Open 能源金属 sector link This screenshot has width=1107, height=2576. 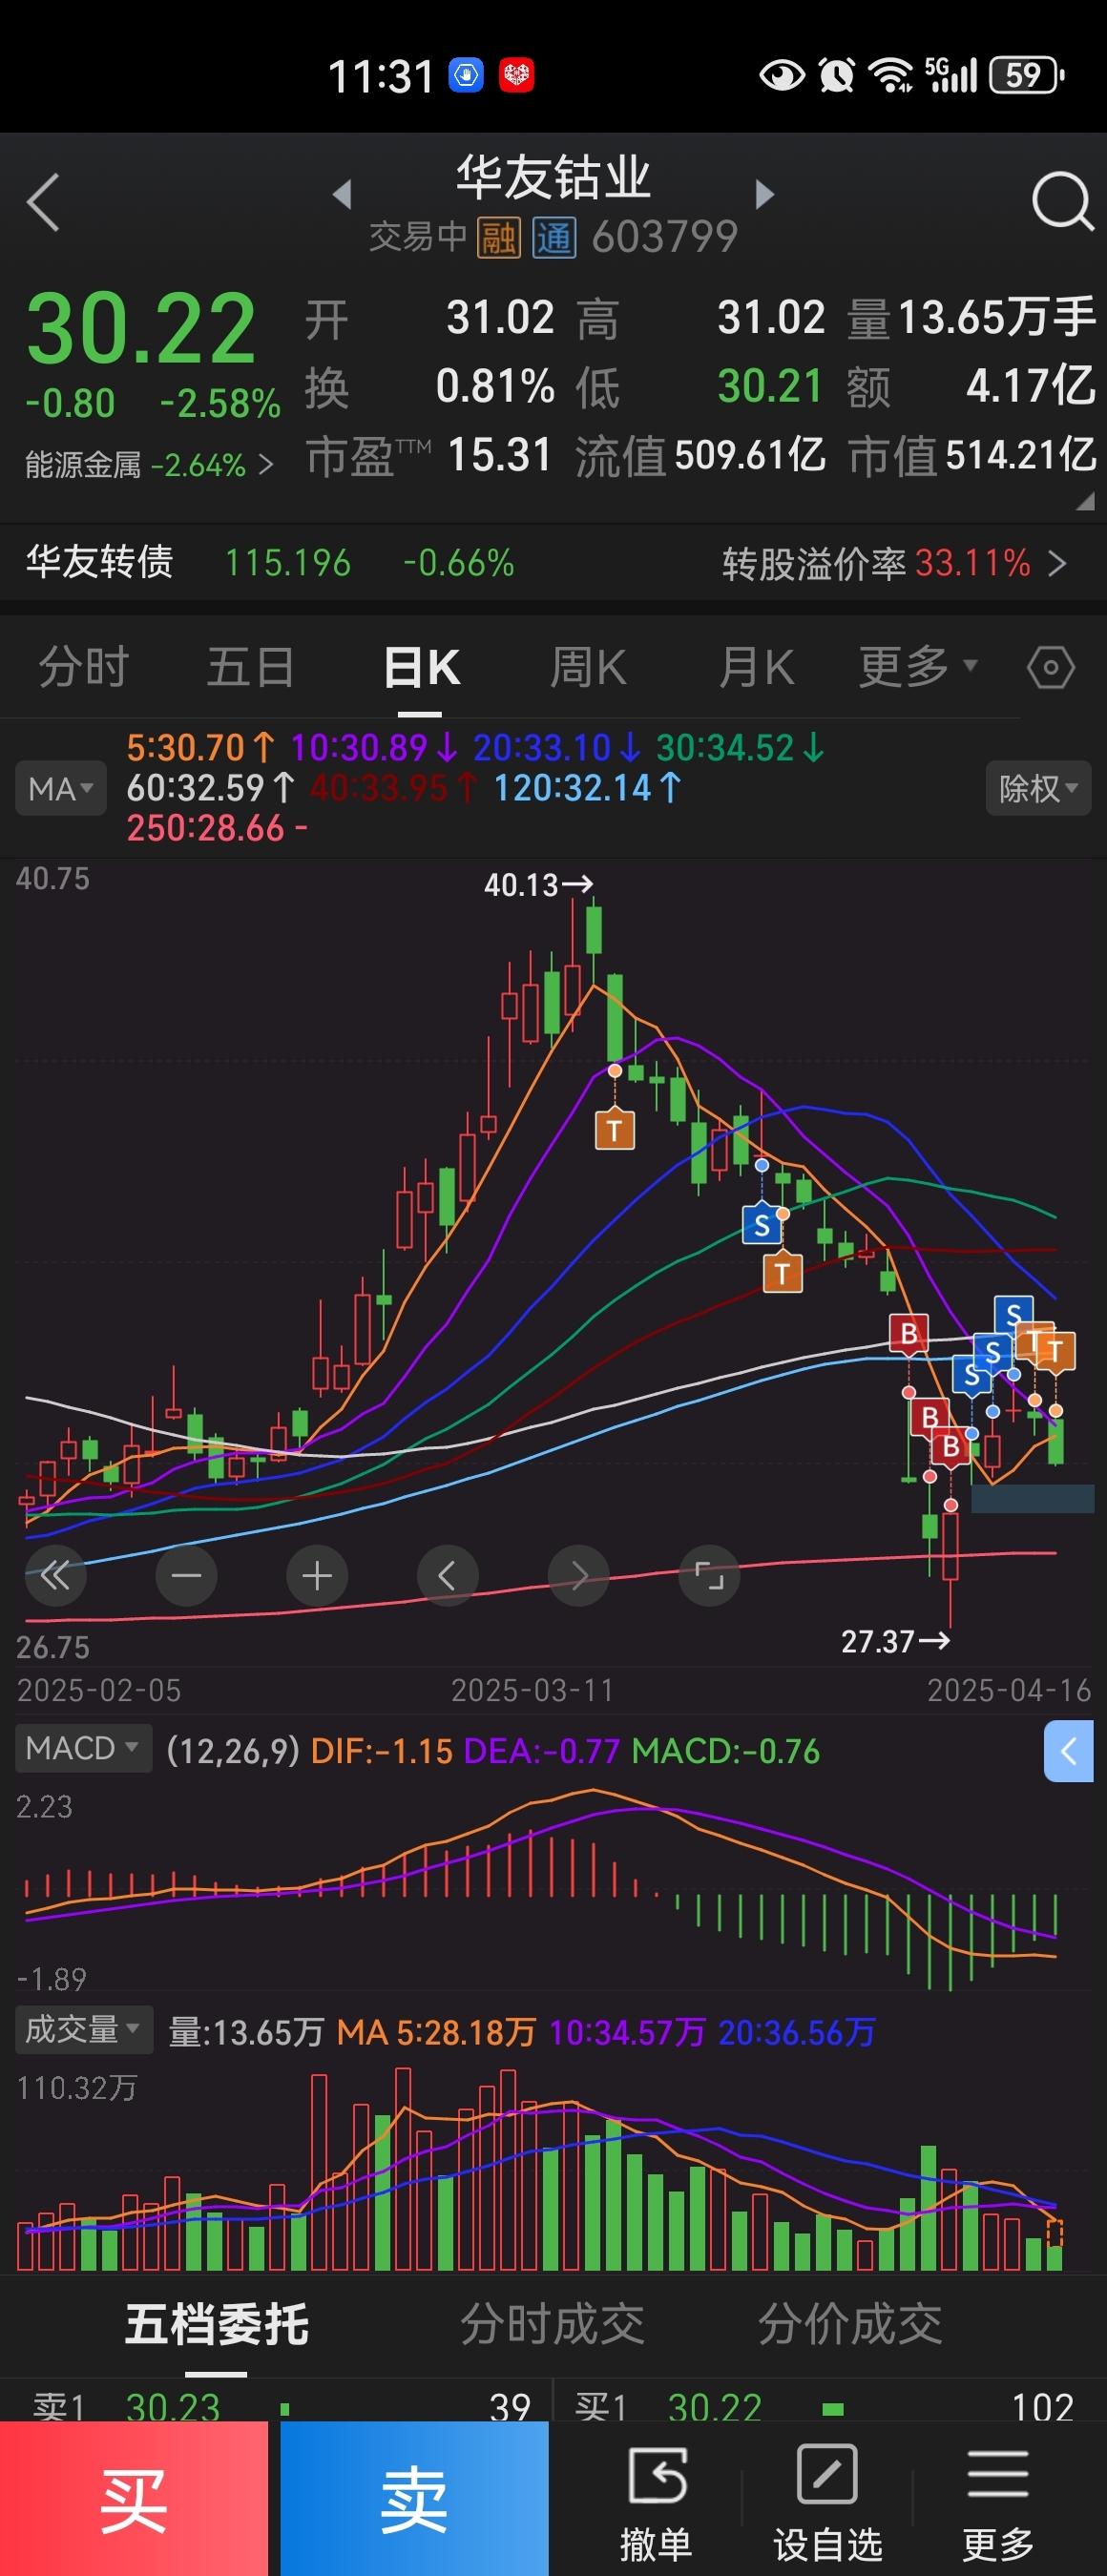point(148,465)
